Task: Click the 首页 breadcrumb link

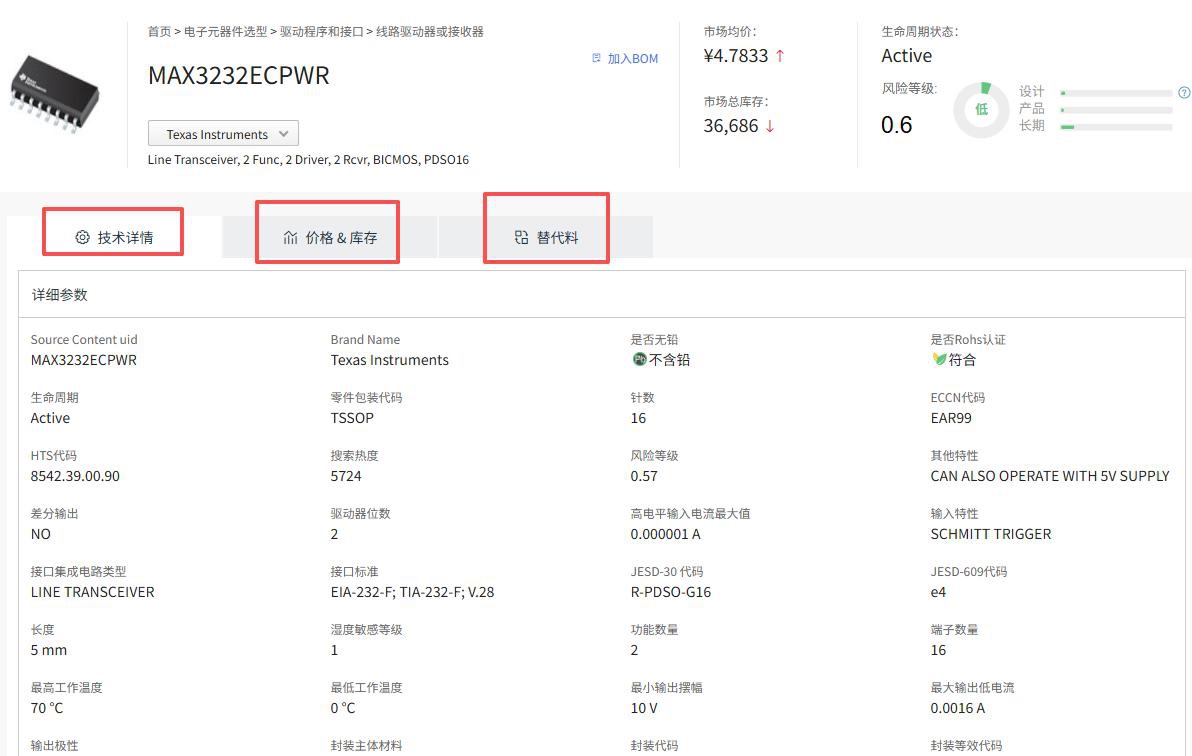Action: [x=160, y=31]
